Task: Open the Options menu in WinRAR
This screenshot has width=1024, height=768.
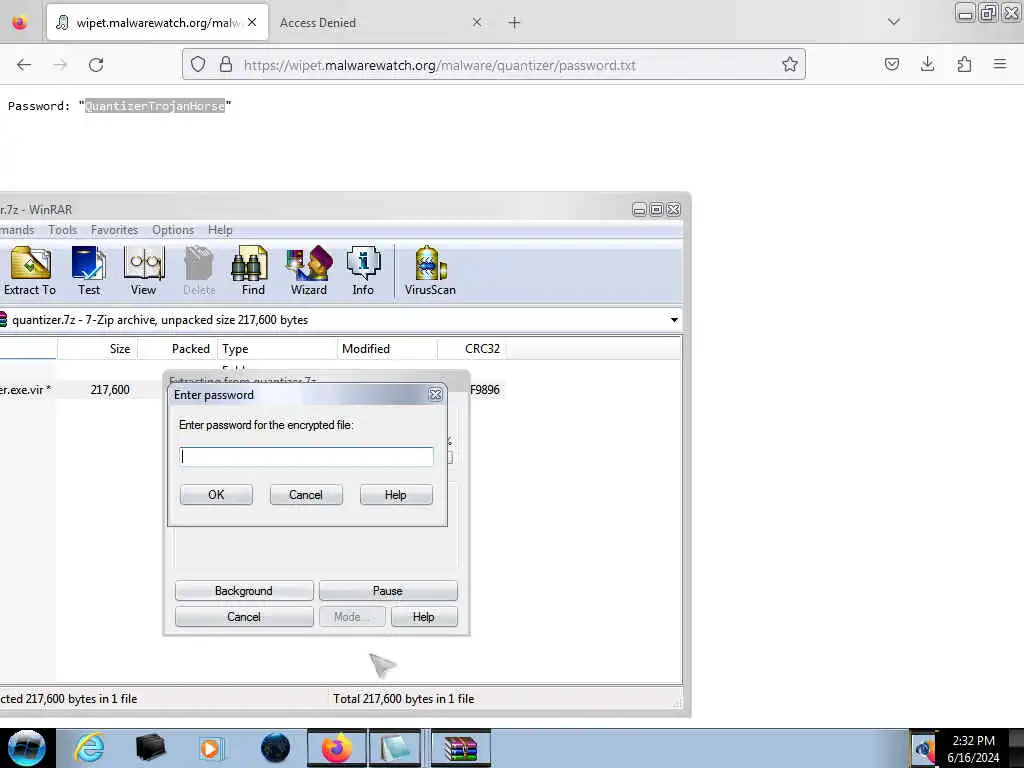Action: point(173,230)
